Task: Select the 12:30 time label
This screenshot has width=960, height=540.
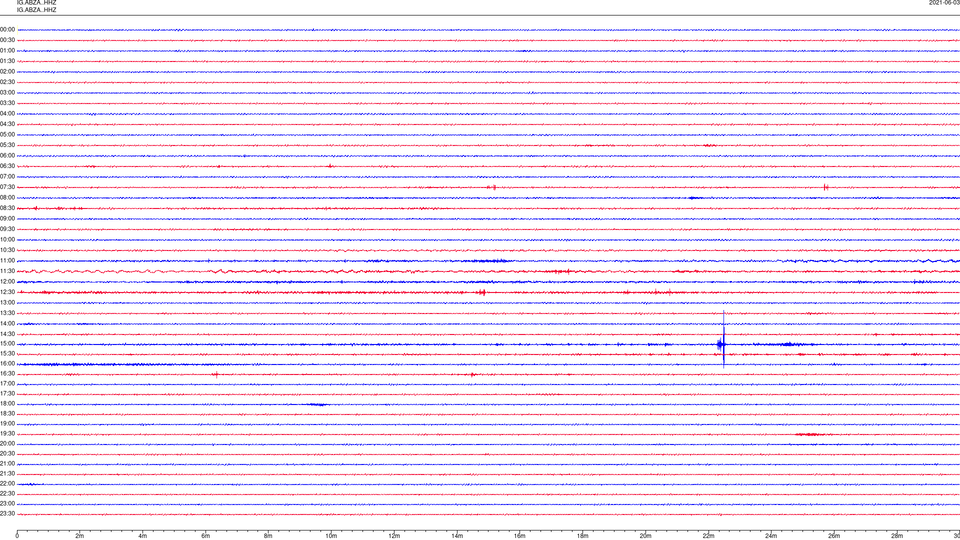Action: click(x=7, y=292)
